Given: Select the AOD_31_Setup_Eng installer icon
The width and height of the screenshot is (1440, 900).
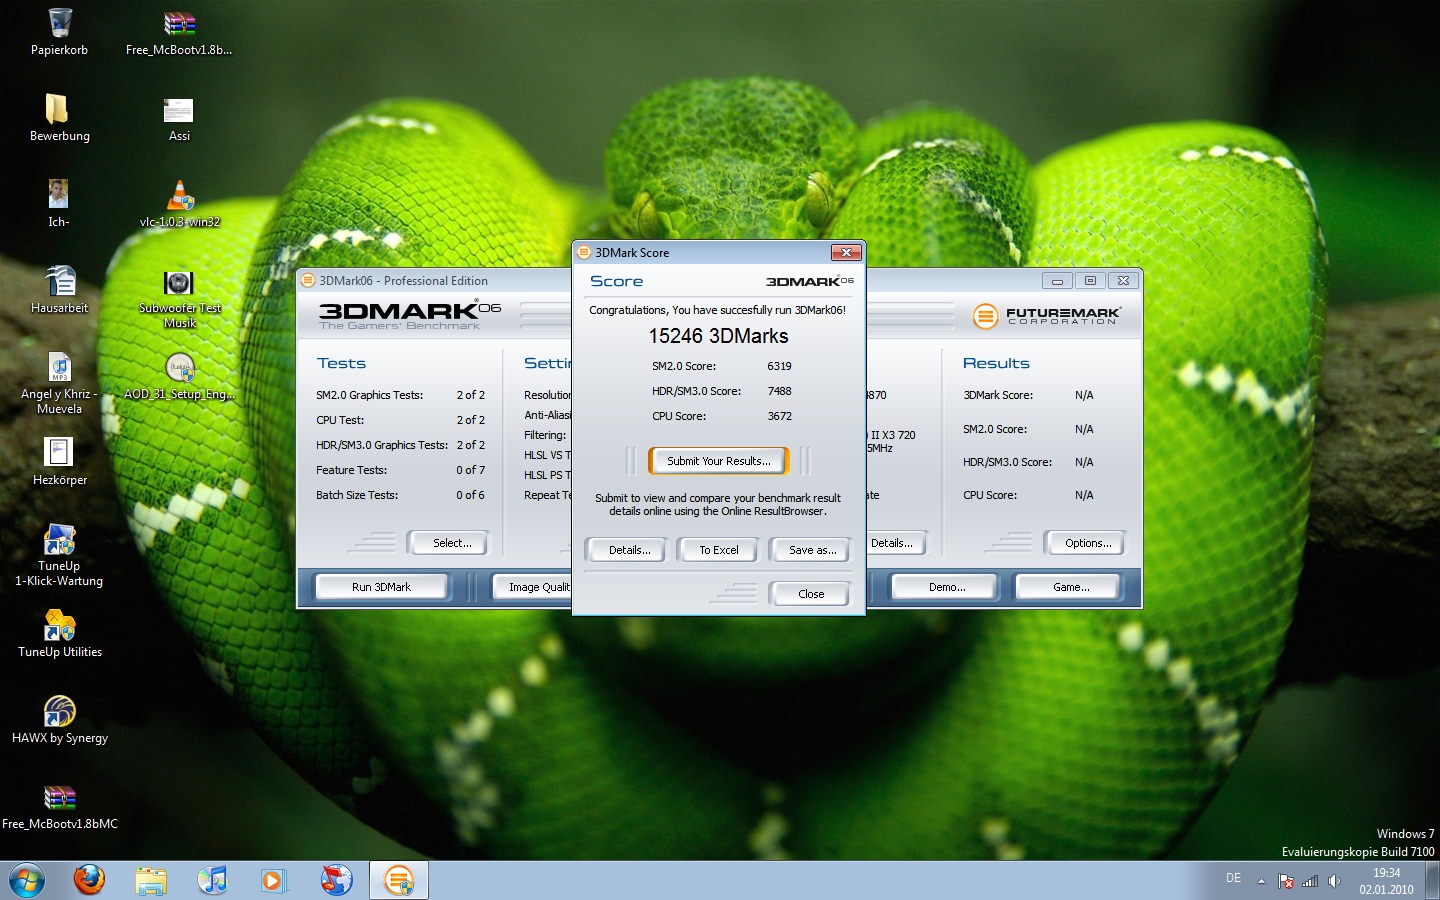Looking at the screenshot, I should [x=179, y=377].
